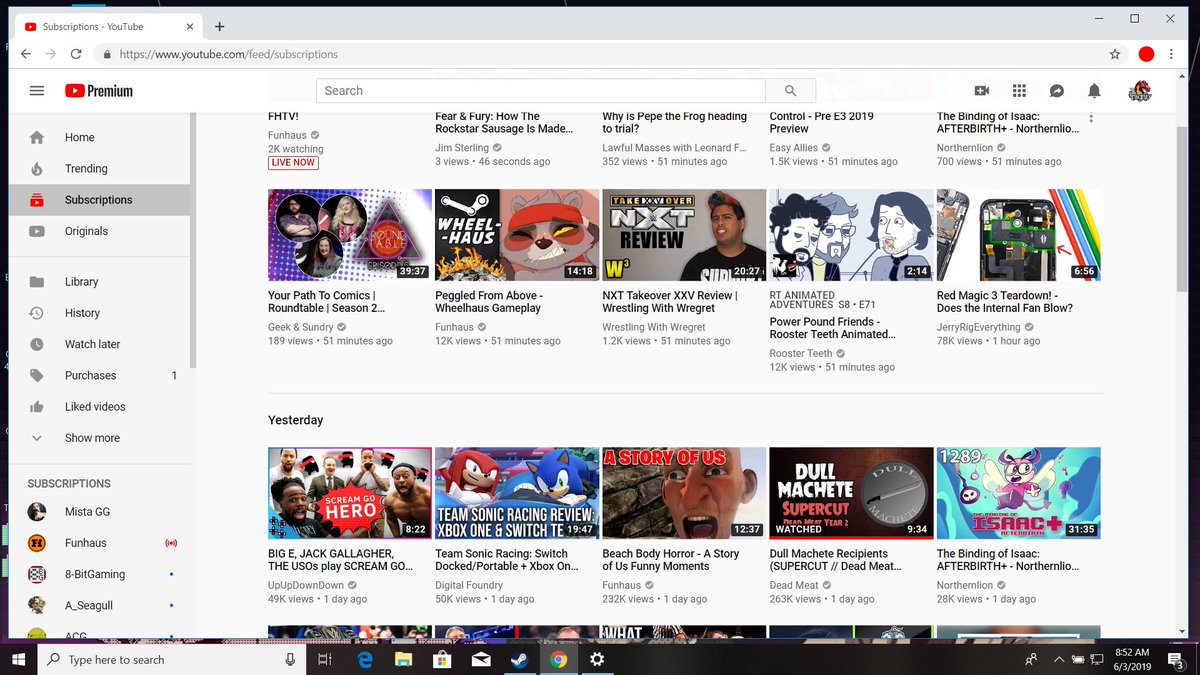
Task: Open Liked videos in sidebar
Action: tap(99, 407)
